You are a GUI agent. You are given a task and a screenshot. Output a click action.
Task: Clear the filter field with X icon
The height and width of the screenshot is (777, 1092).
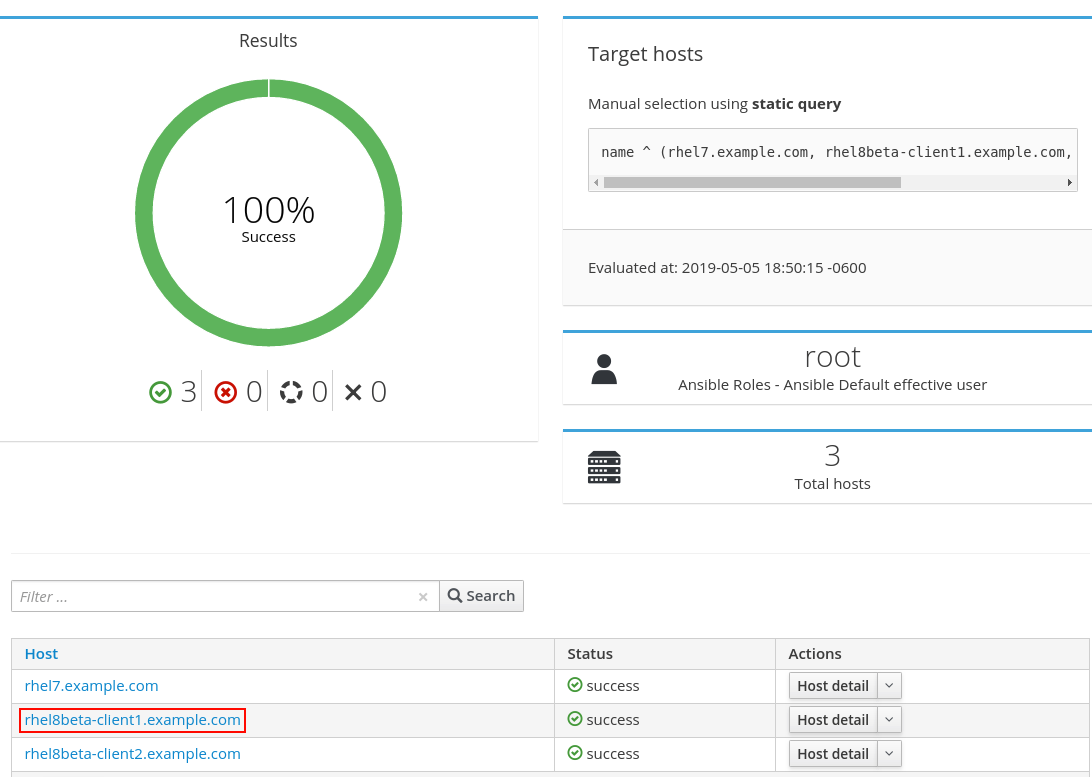pyautogui.click(x=423, y=597)
